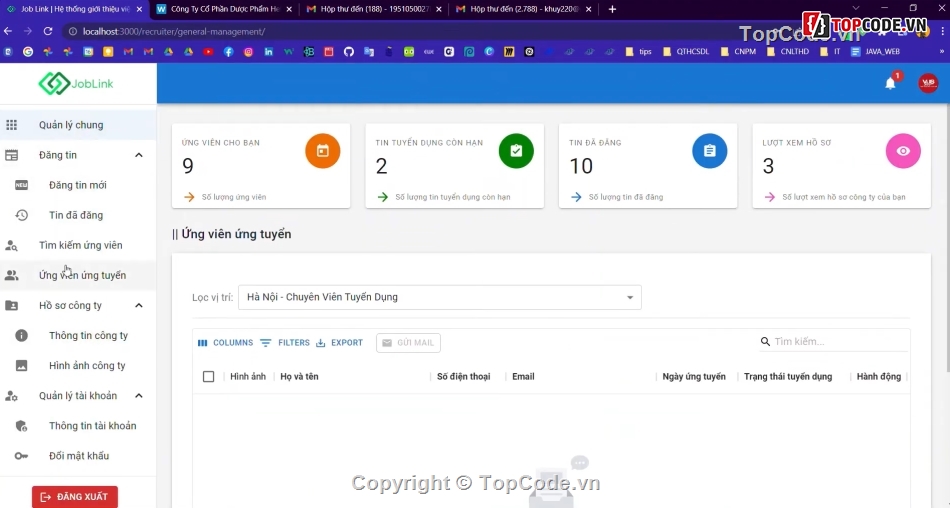Viewport: 950px width, 508px height.
Task: Open the CNPM bookmark folder
Action: click(738, 52)
